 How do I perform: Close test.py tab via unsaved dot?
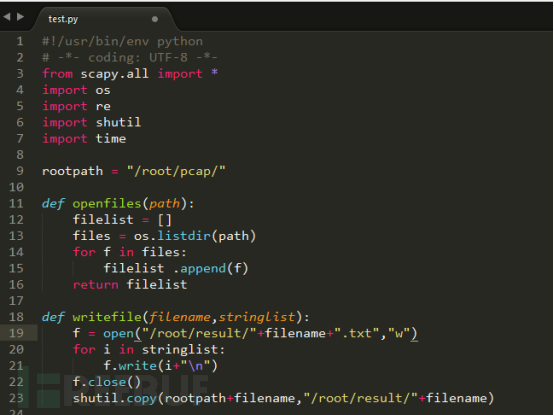click(x=155, y=19)
